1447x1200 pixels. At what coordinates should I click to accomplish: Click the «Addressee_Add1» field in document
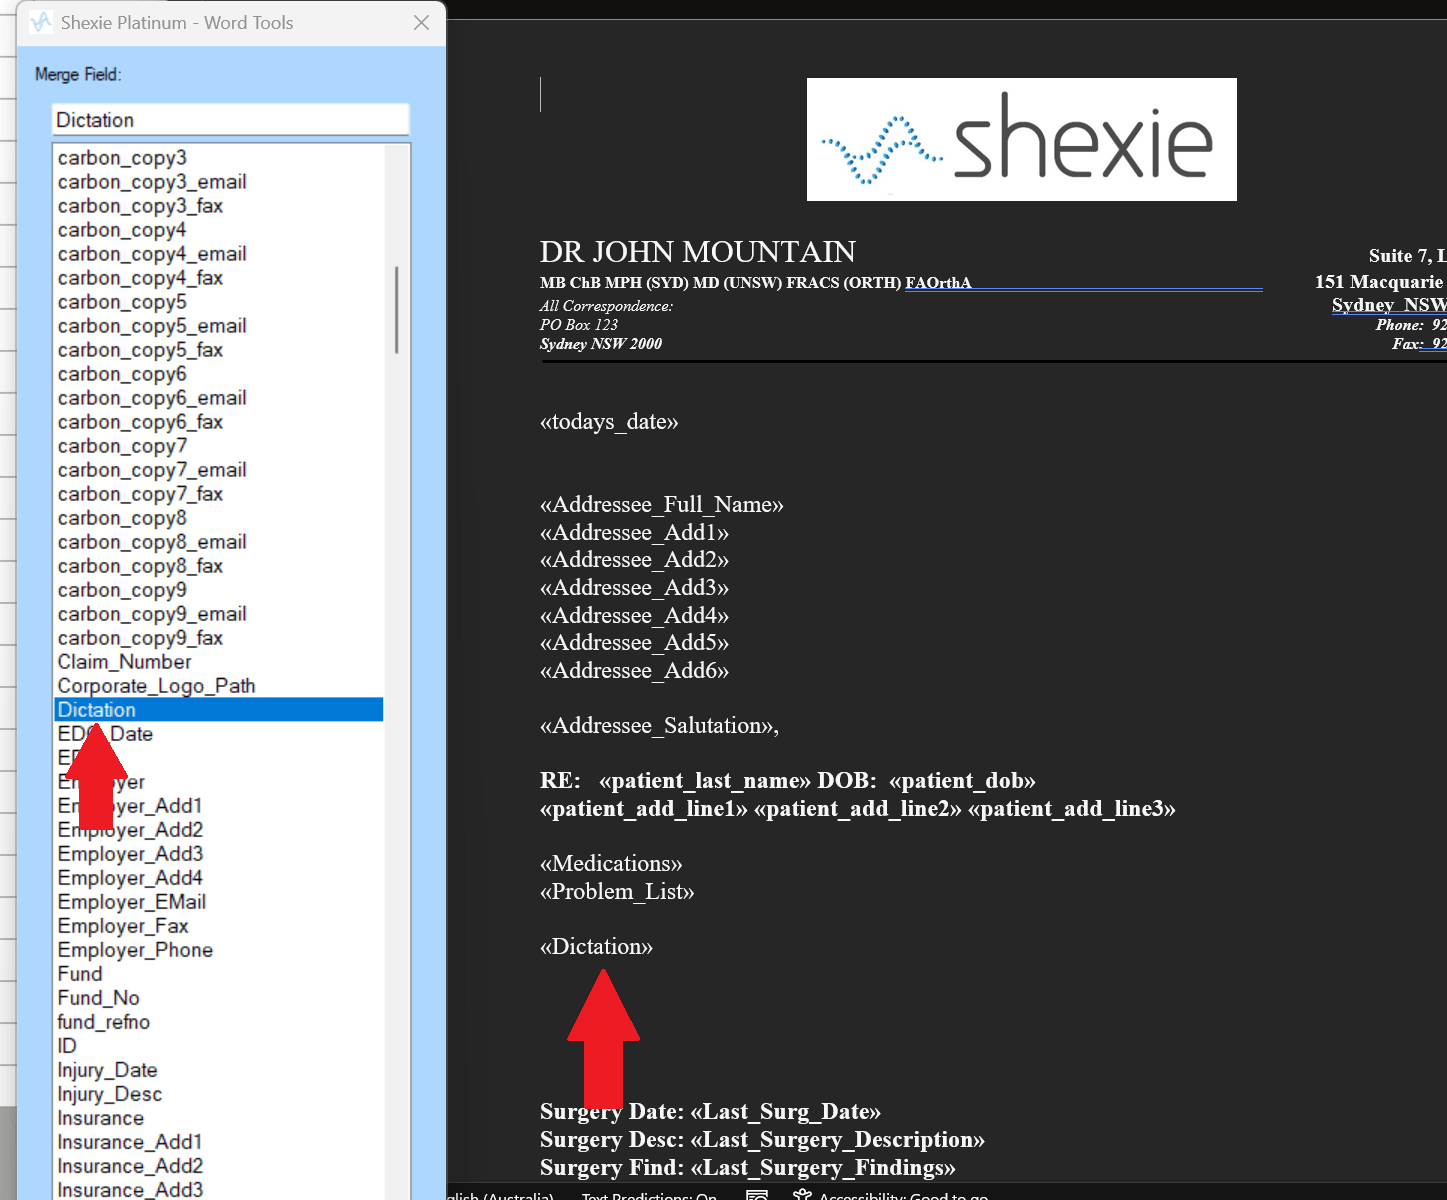coord(634,533)
